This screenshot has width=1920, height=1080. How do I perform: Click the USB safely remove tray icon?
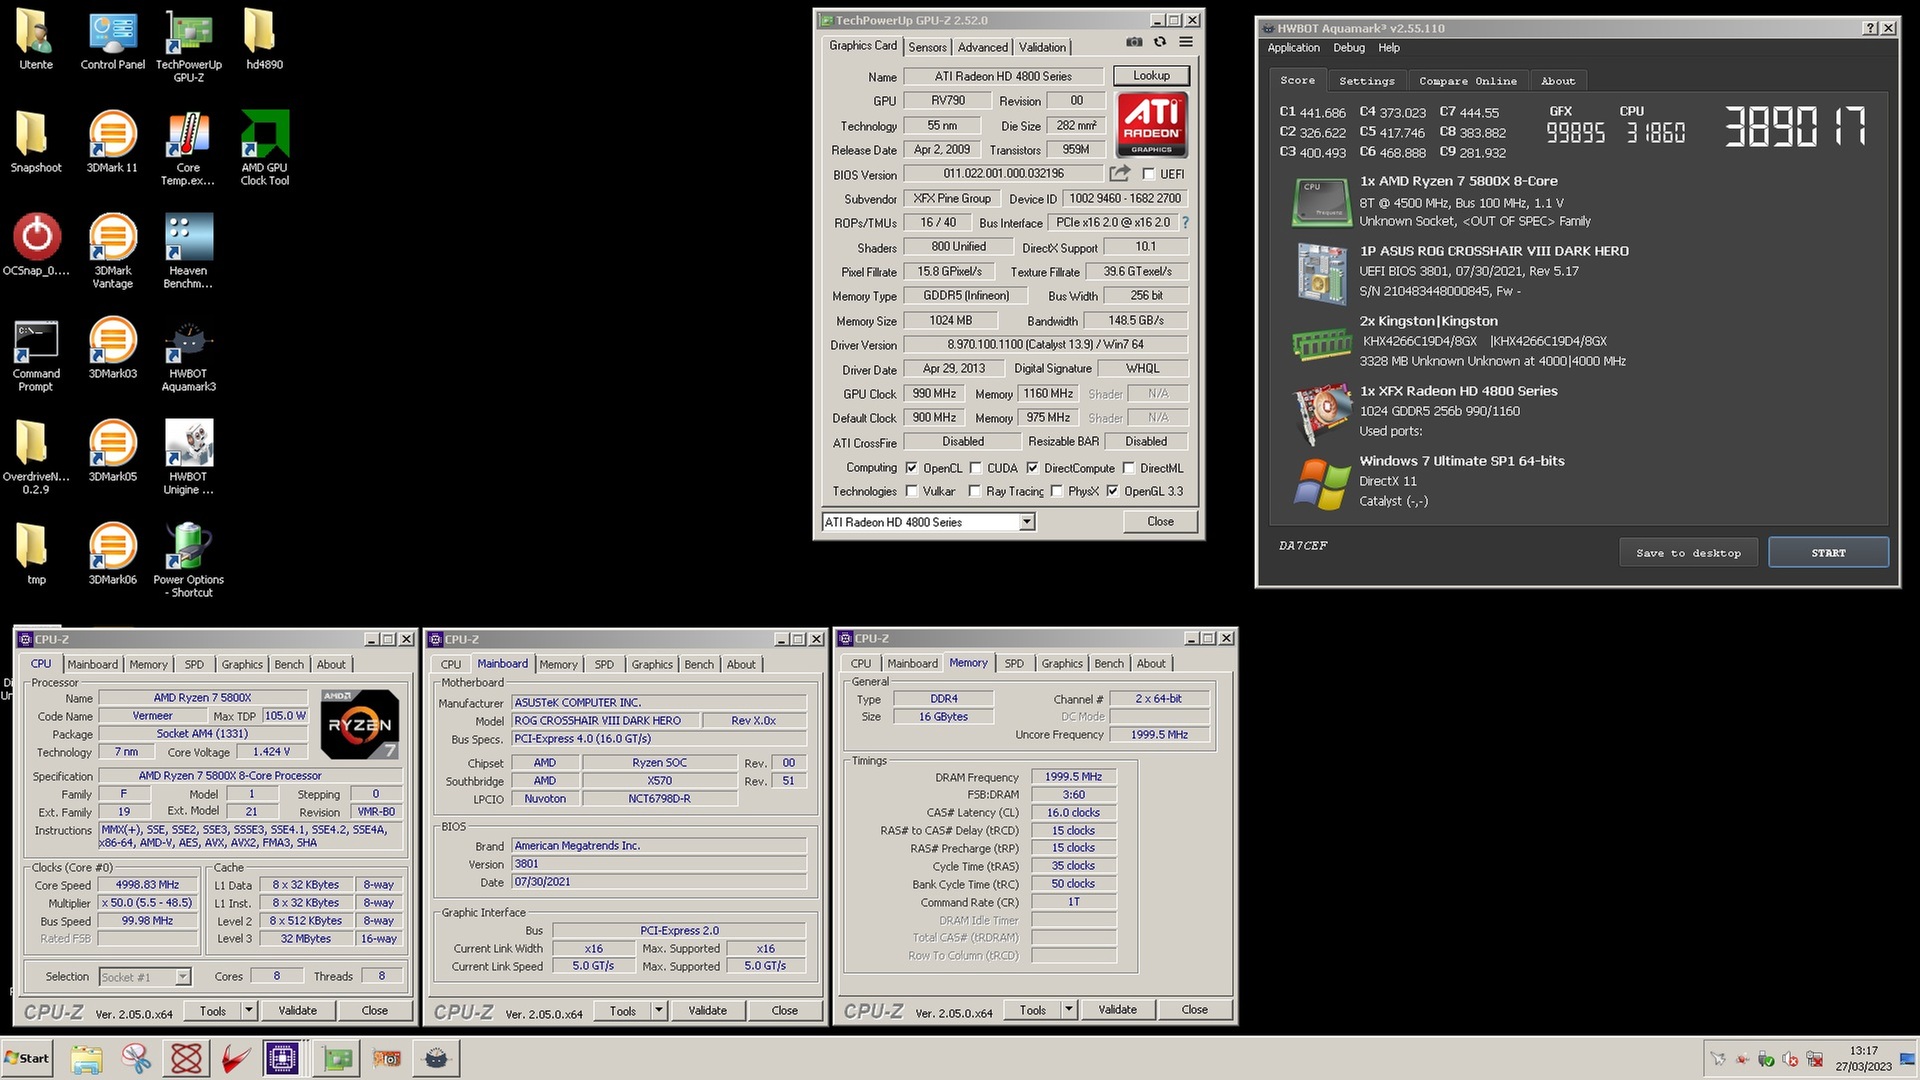1766,1059
